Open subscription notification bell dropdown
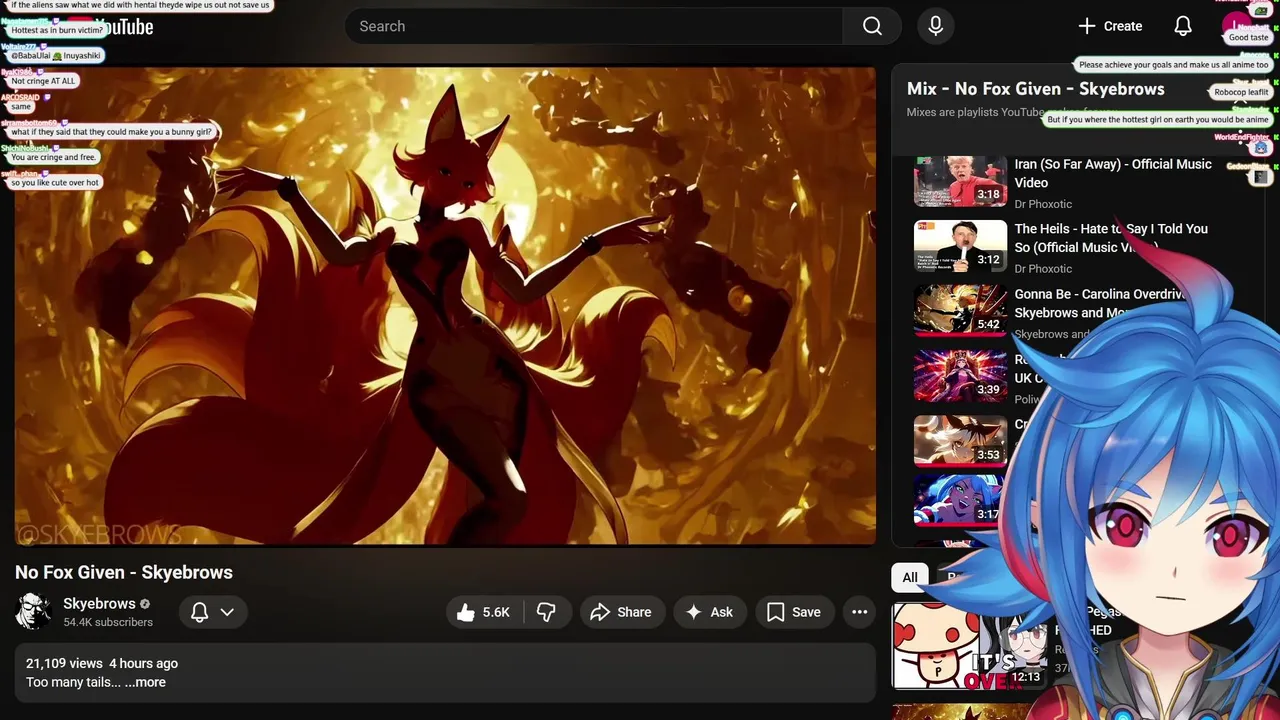Viewport: 1280px width, 720px height. (213, 612)
